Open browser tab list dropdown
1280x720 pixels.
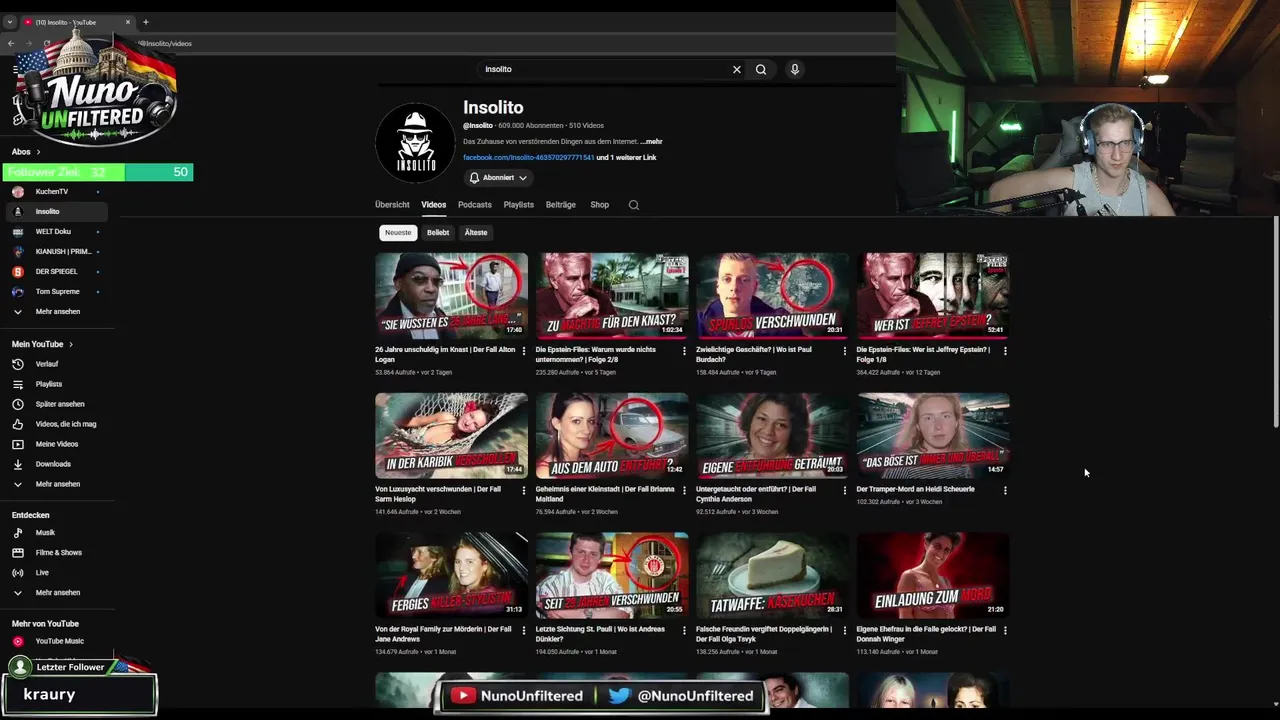10,22
